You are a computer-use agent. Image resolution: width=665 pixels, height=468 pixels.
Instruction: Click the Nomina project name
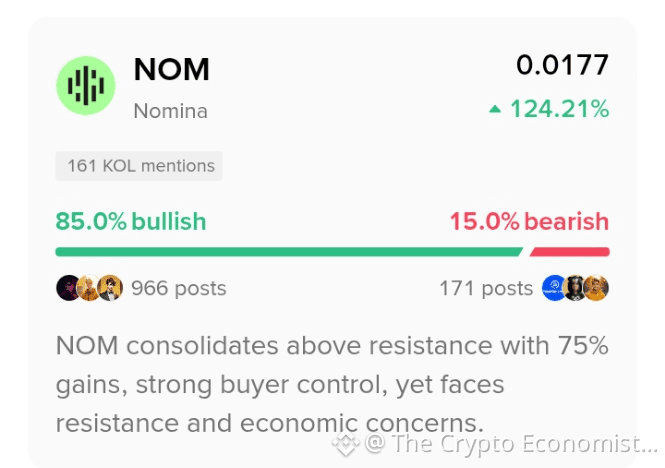coord(170,110)
